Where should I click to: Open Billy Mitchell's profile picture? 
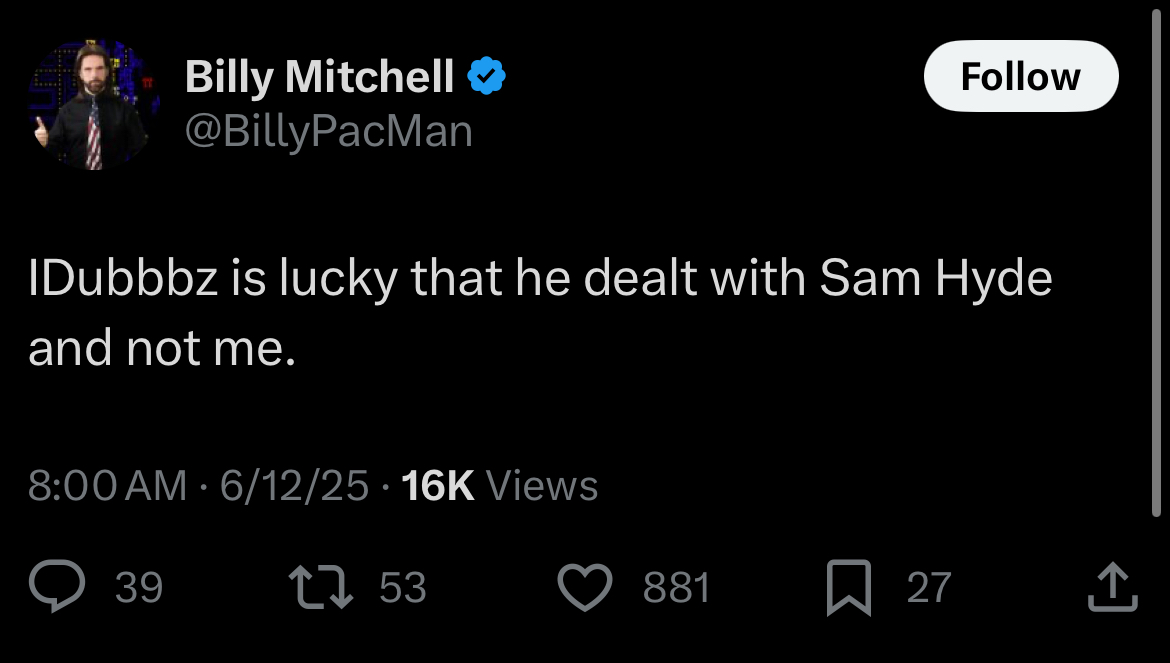[x=93, y=104]
